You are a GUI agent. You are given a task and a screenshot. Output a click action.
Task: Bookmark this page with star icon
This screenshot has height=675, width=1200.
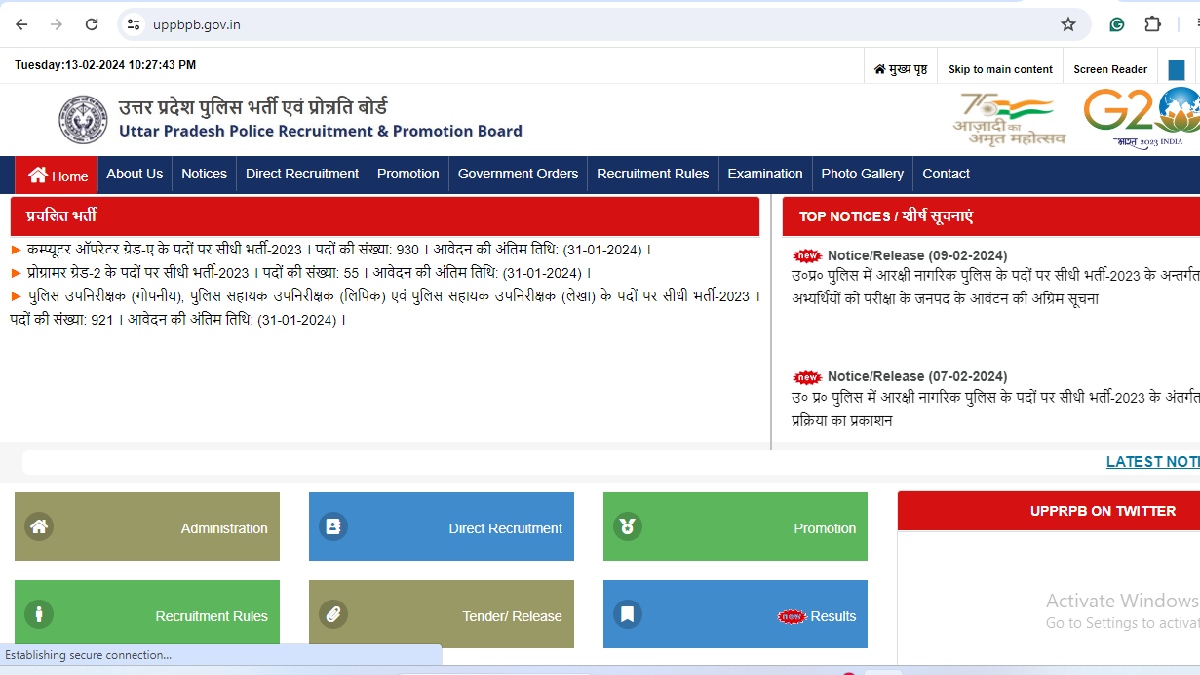1068,24
